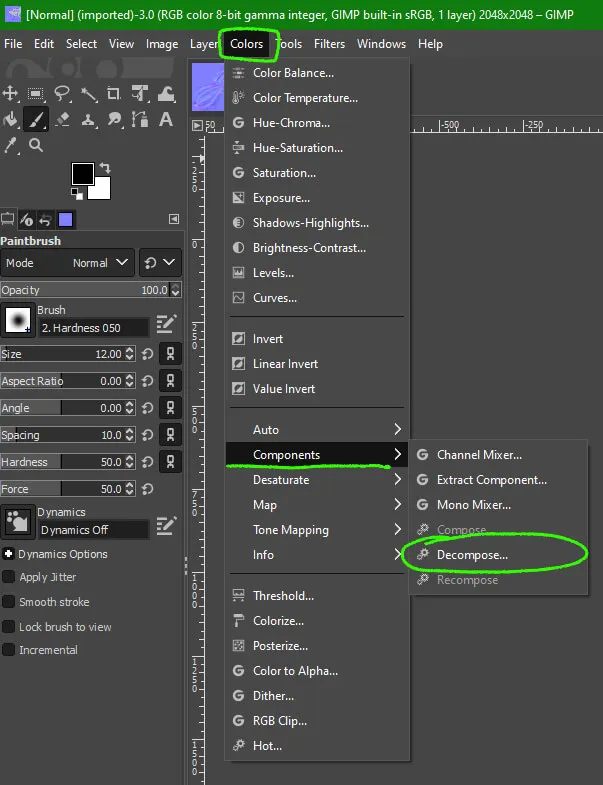Image resolution: width=603 pixels, height=785 pixels.
Task: Toggle the Smooth stroke checkbox
Action: [x=9, y=602]
